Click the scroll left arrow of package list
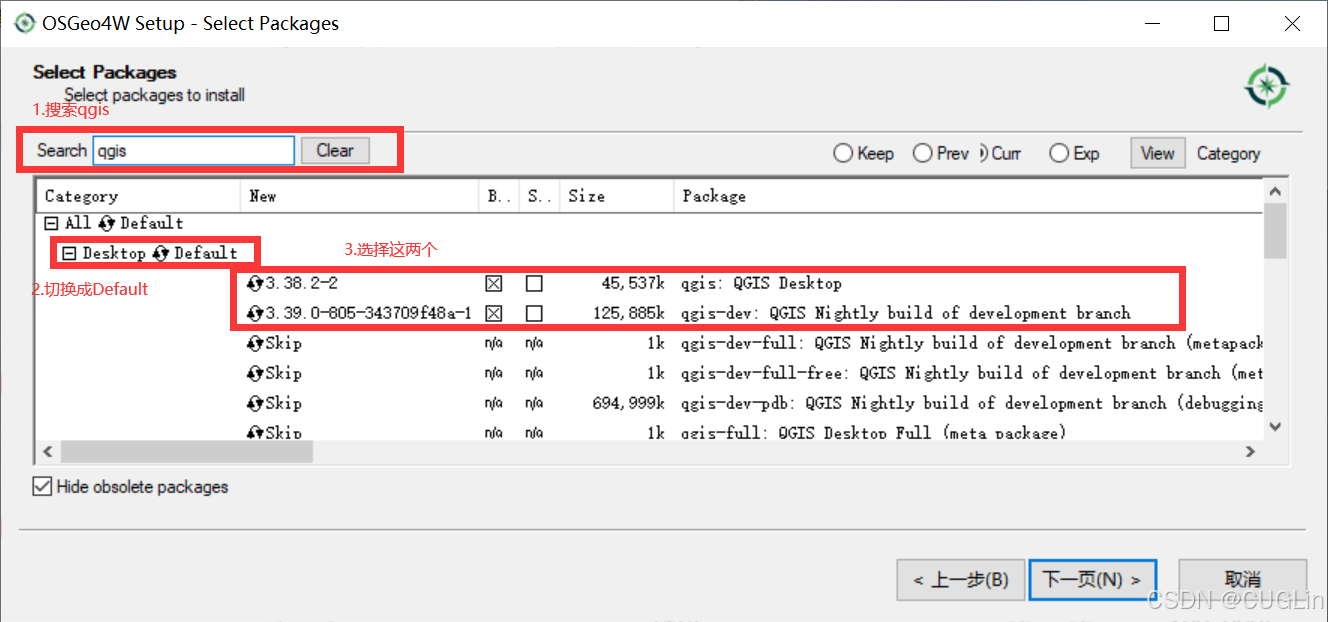Image resolution: width=1328 pixels, height=622 pixels. tap(47, 452)
